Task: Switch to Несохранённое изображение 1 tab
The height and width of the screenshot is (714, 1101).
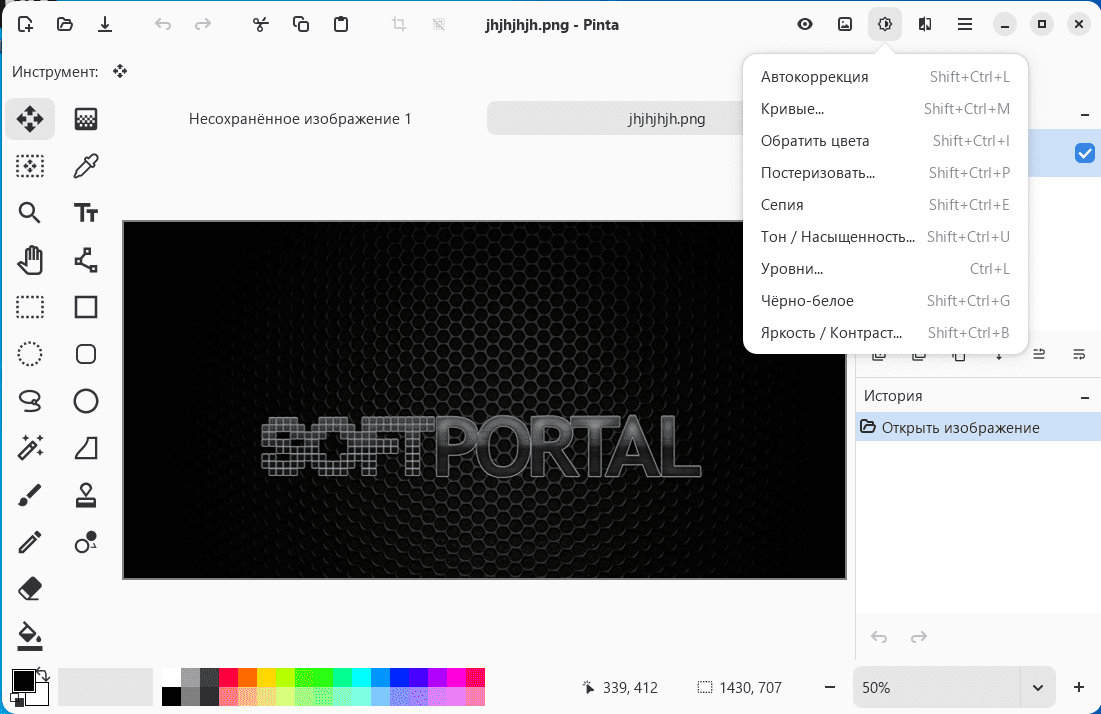Action: coord(300,119)
